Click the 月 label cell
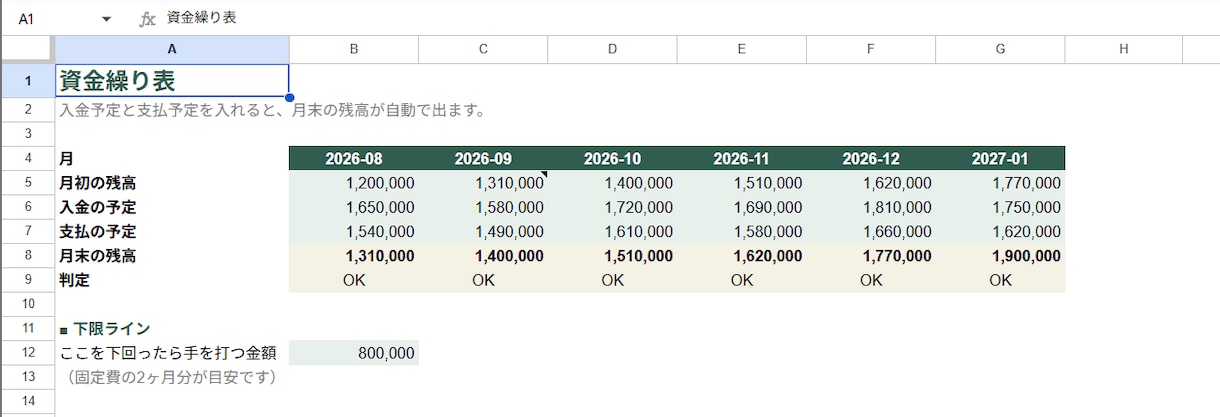 [172, 158]
